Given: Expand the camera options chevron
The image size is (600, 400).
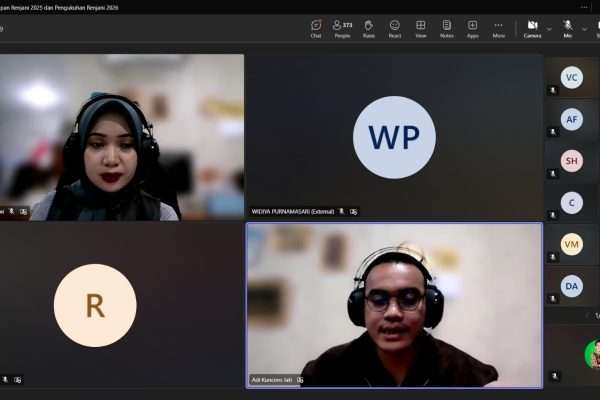Looking at the screenshot, I should pyautogui.click(x=550, y=28).
